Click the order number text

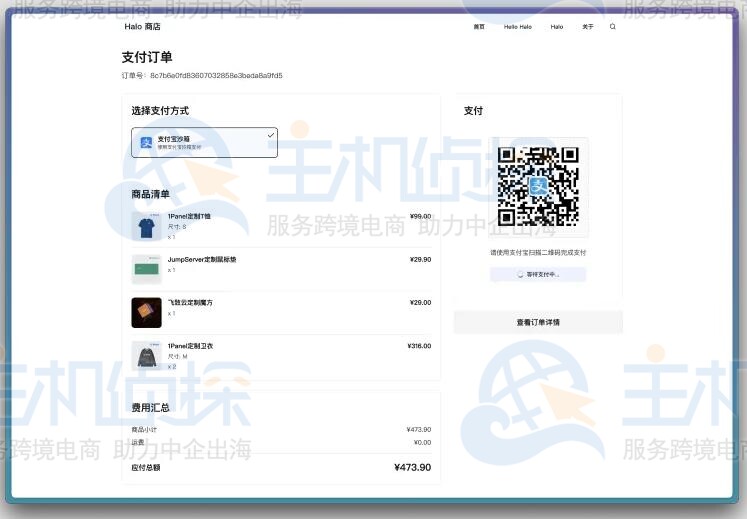[x=202, y=75]
